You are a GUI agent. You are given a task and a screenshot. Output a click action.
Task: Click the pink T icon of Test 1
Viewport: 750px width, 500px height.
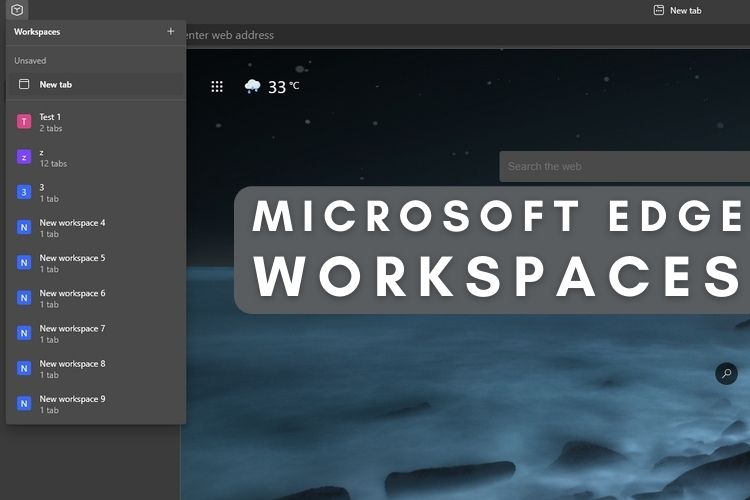tap(24, 122)
